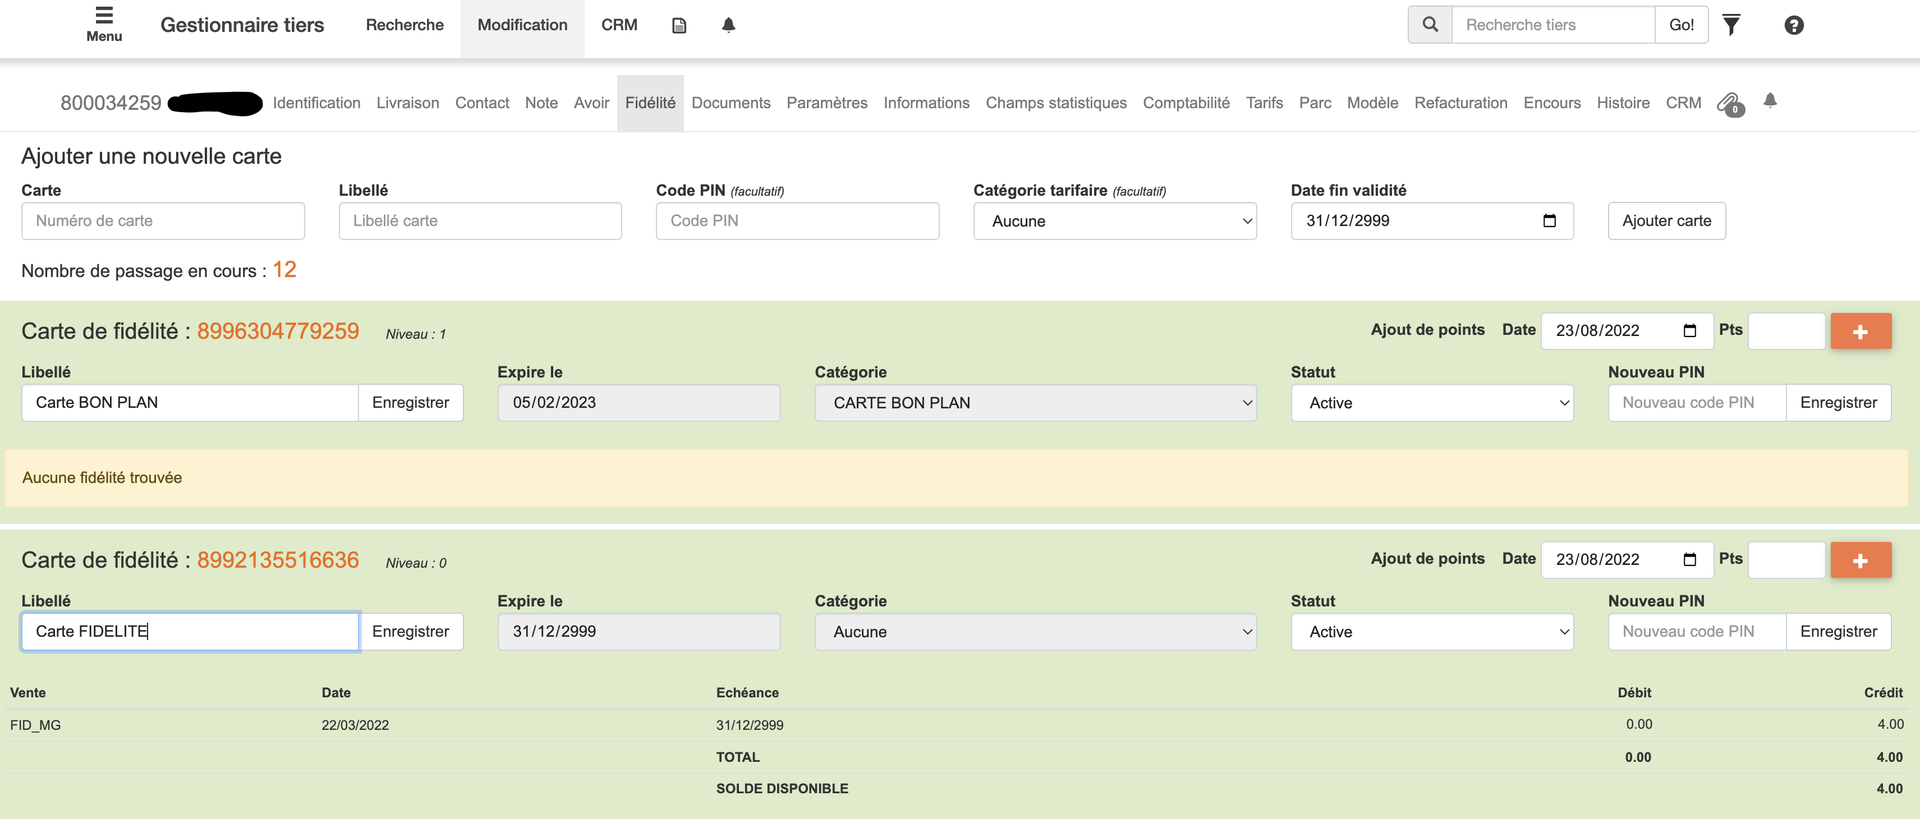
Task: Open calendar picker in Date fin validité
Action: tap(1550, 221)
